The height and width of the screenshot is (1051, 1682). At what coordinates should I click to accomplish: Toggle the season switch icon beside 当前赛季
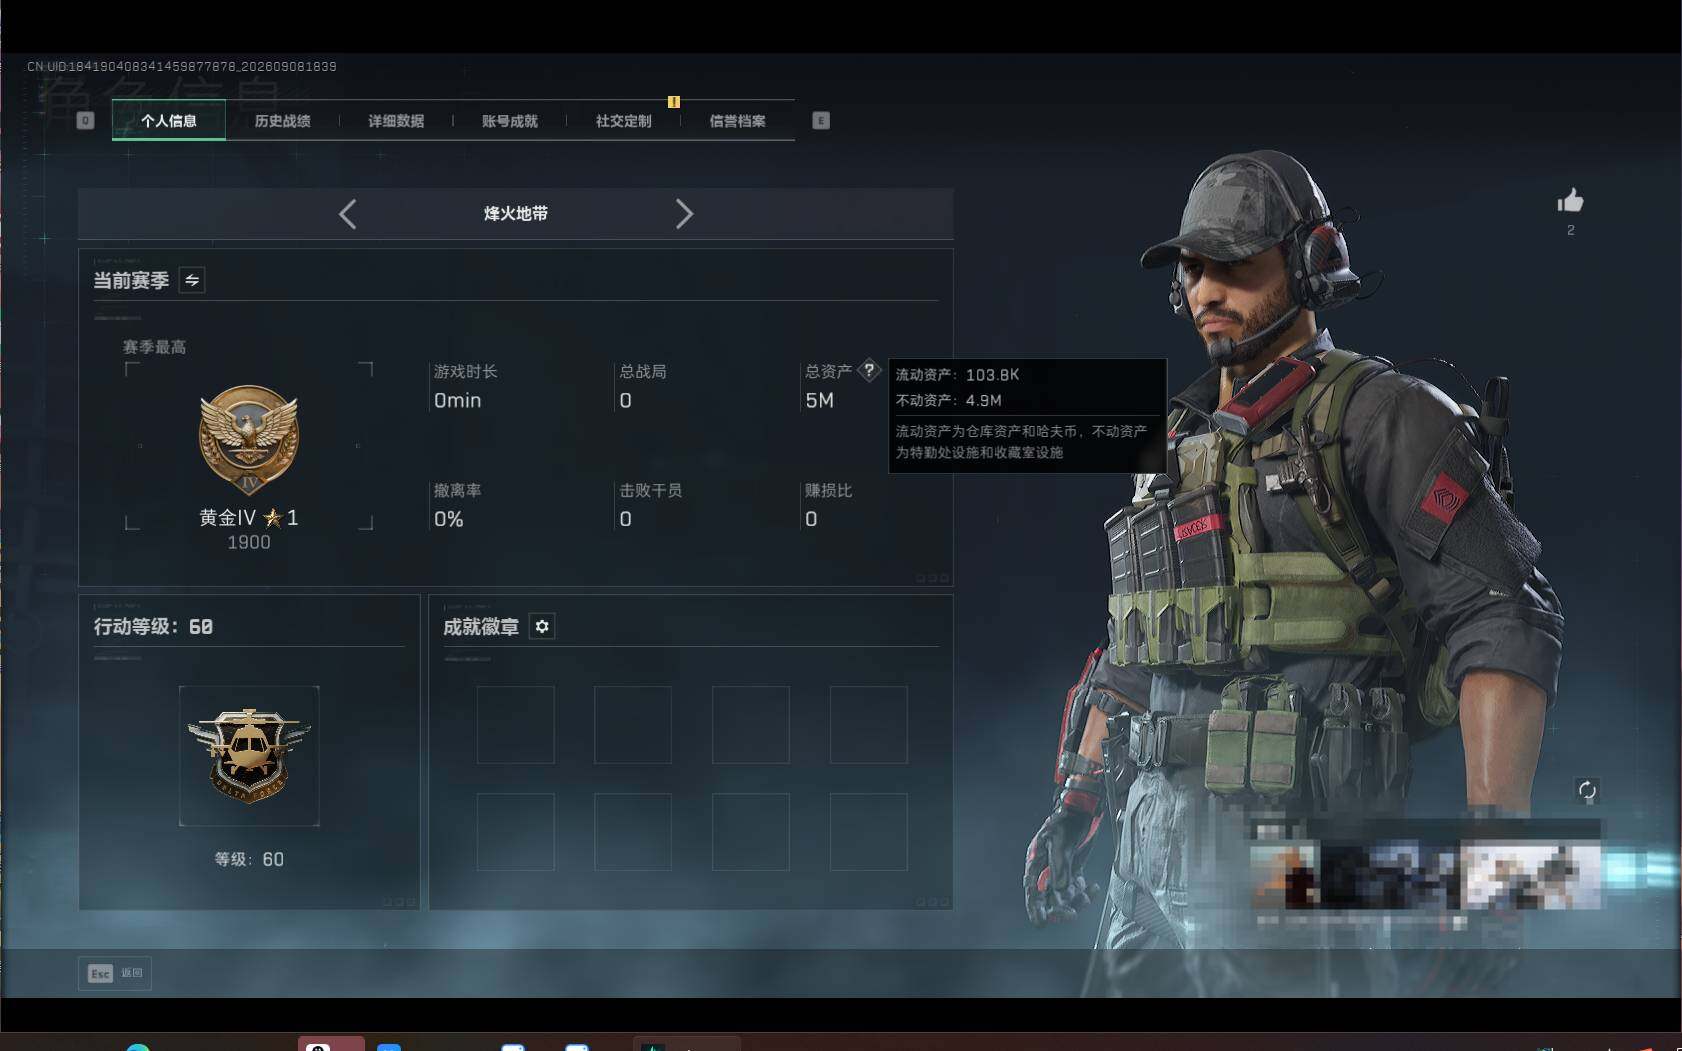click(192, 281)
